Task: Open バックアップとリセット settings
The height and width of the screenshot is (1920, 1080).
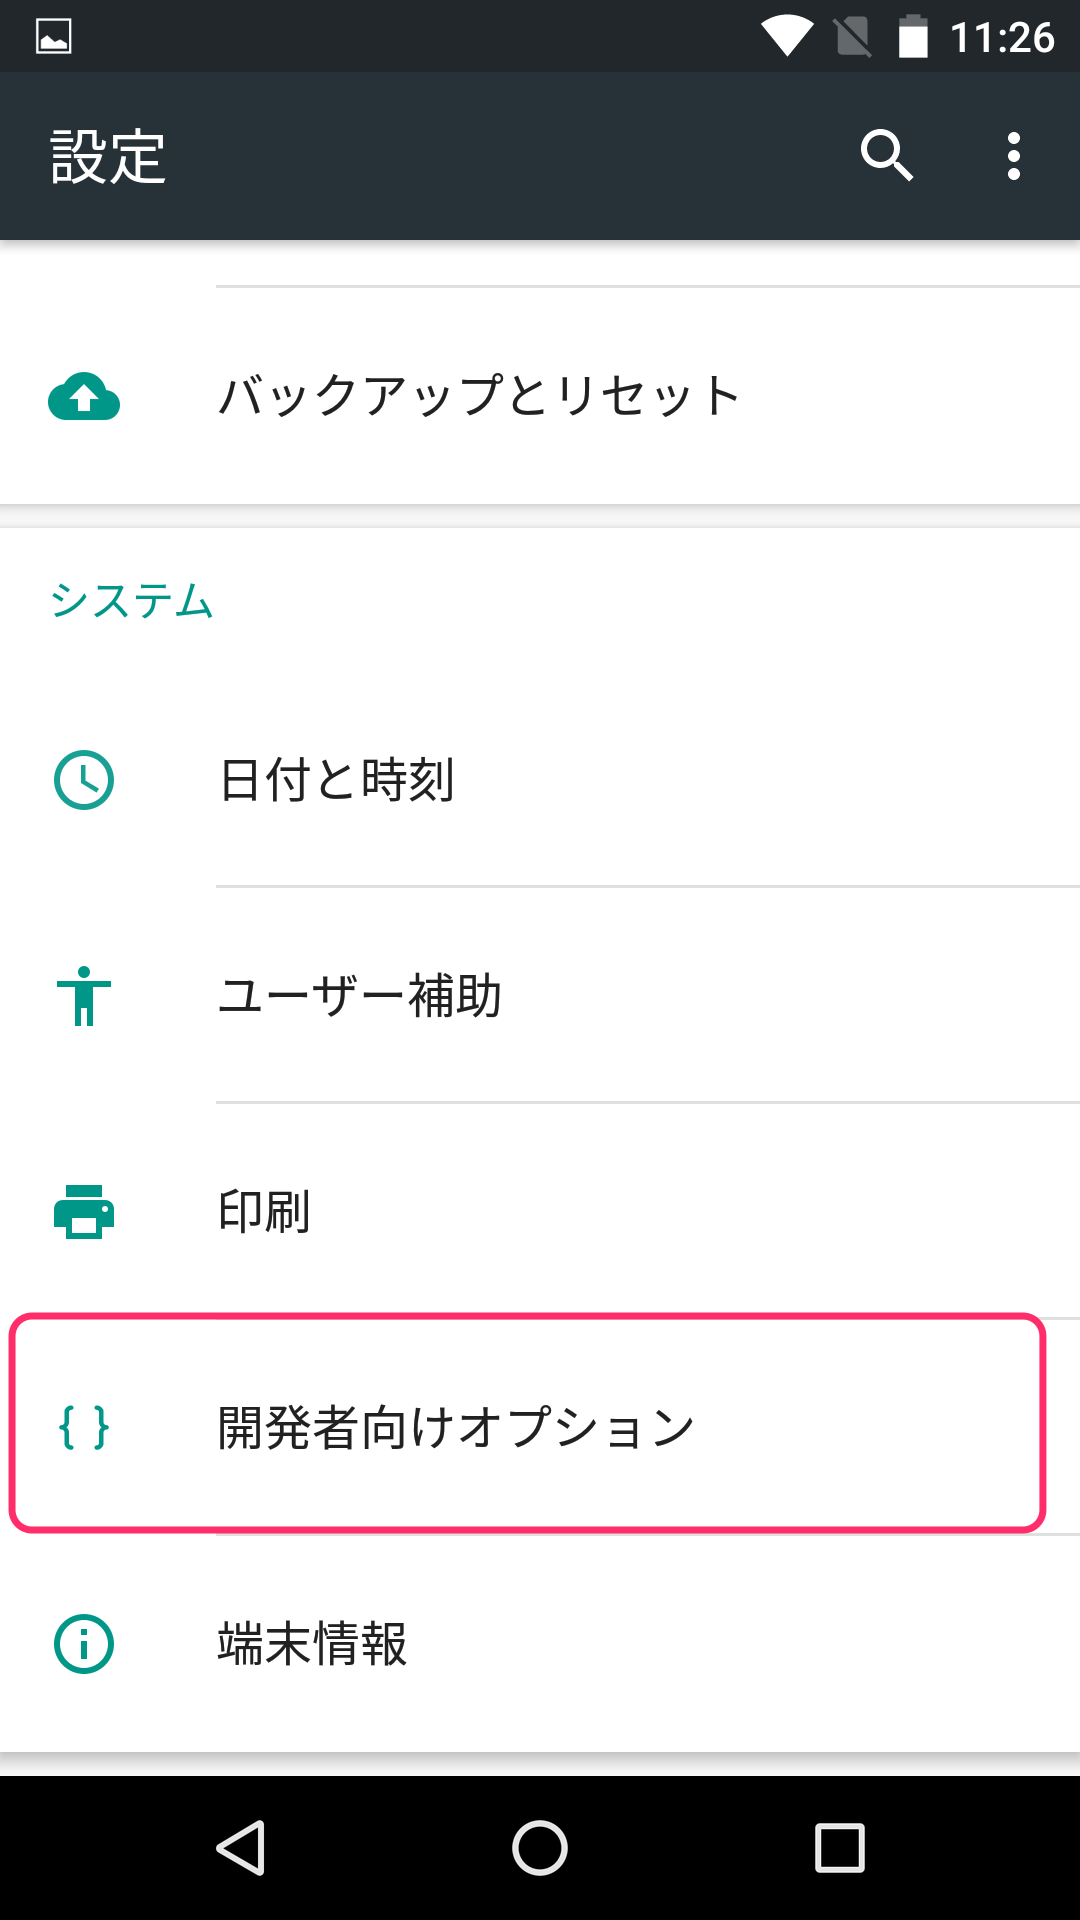Action: coord(480,396)
